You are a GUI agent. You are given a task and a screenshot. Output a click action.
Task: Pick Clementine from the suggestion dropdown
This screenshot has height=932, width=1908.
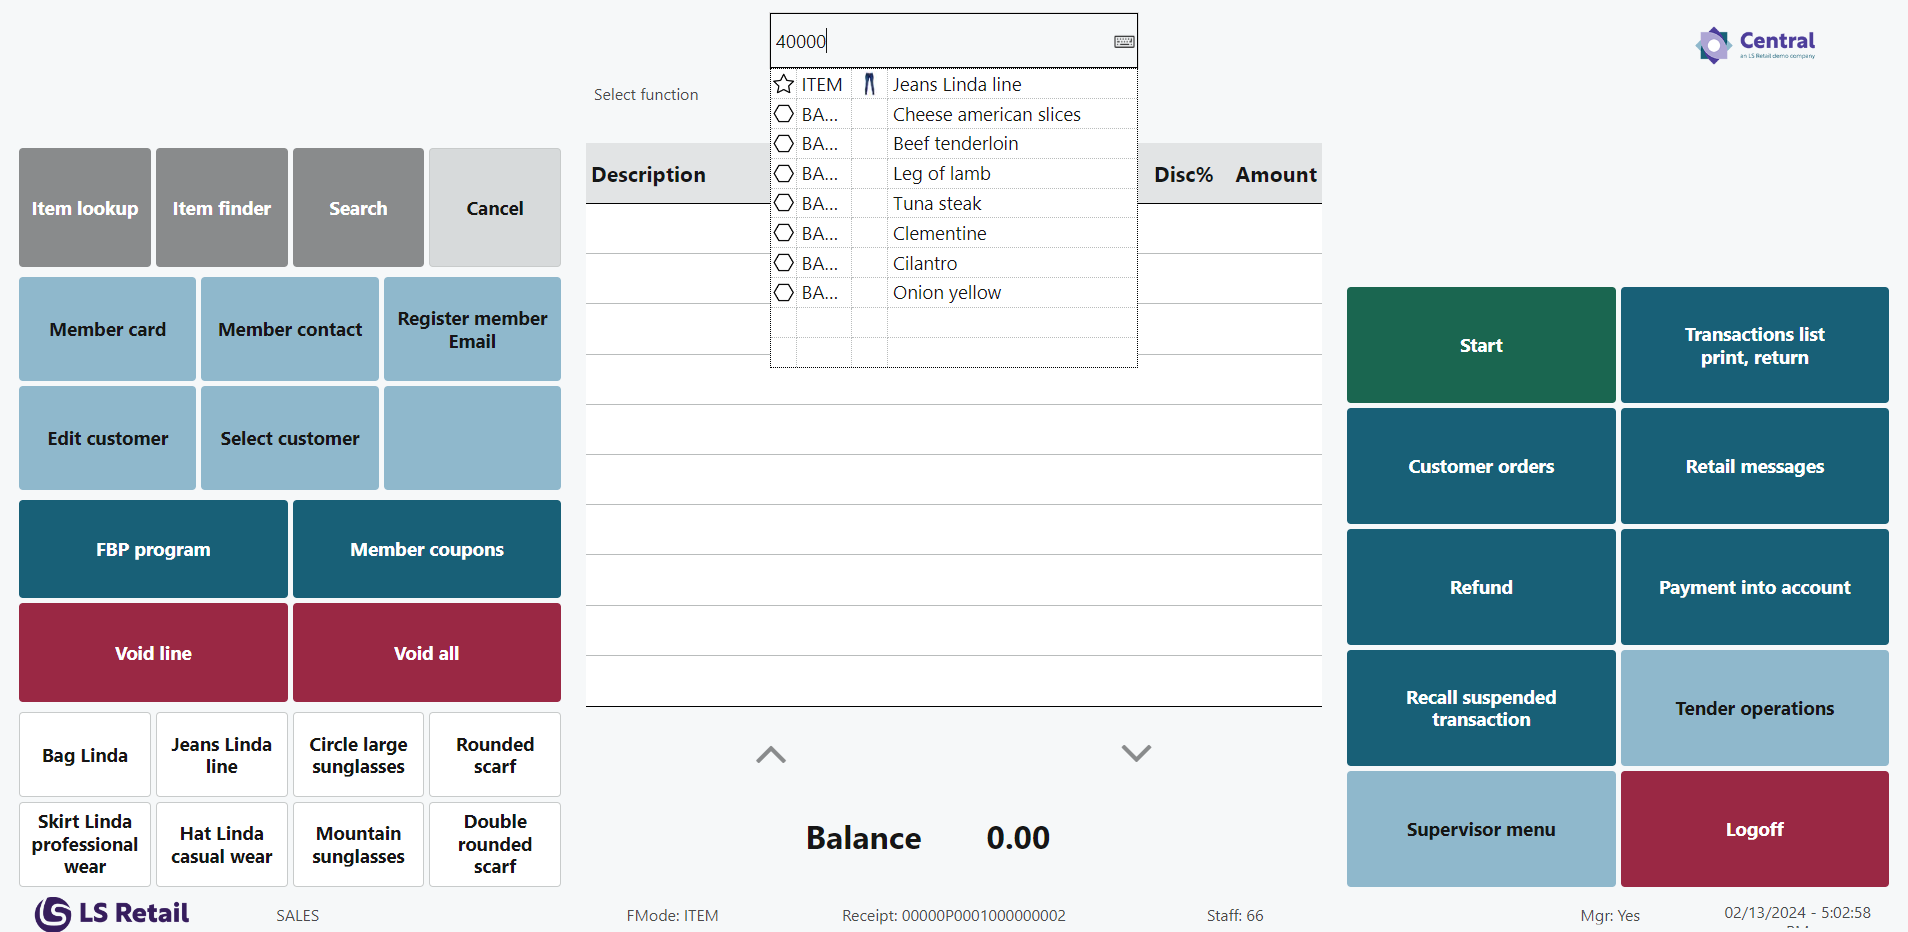coord(939,234)
